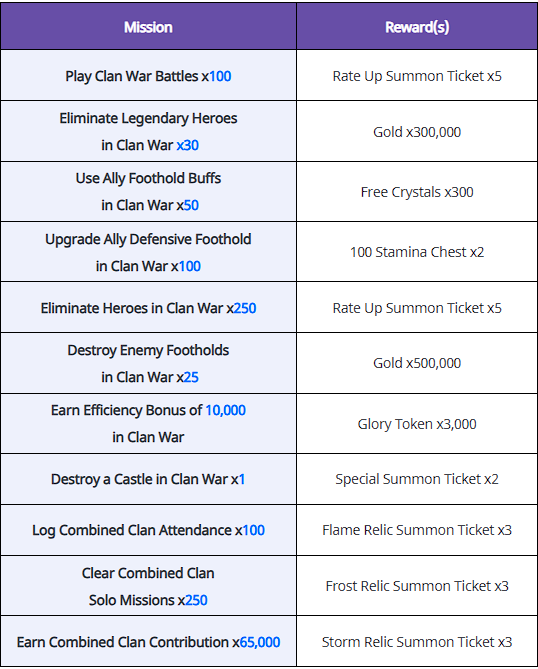Screen dimensions: 538x669
Task: Select the Use Ally Foothold Buffs mission cell
Action: coord(148,192)
